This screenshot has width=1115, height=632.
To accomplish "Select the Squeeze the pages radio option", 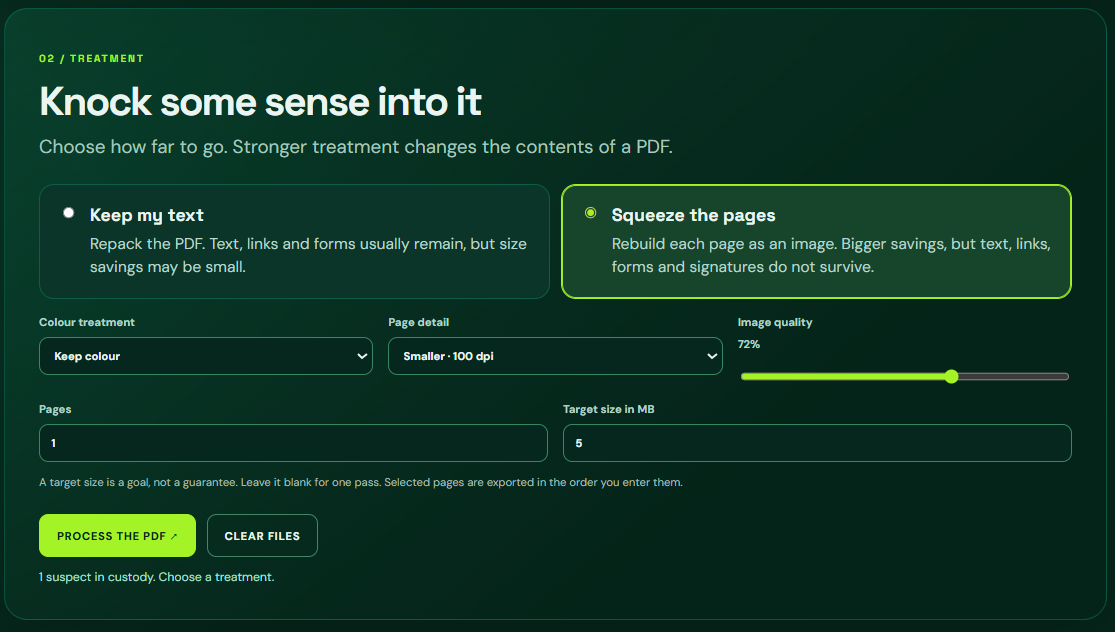I will tap(590, 213).
